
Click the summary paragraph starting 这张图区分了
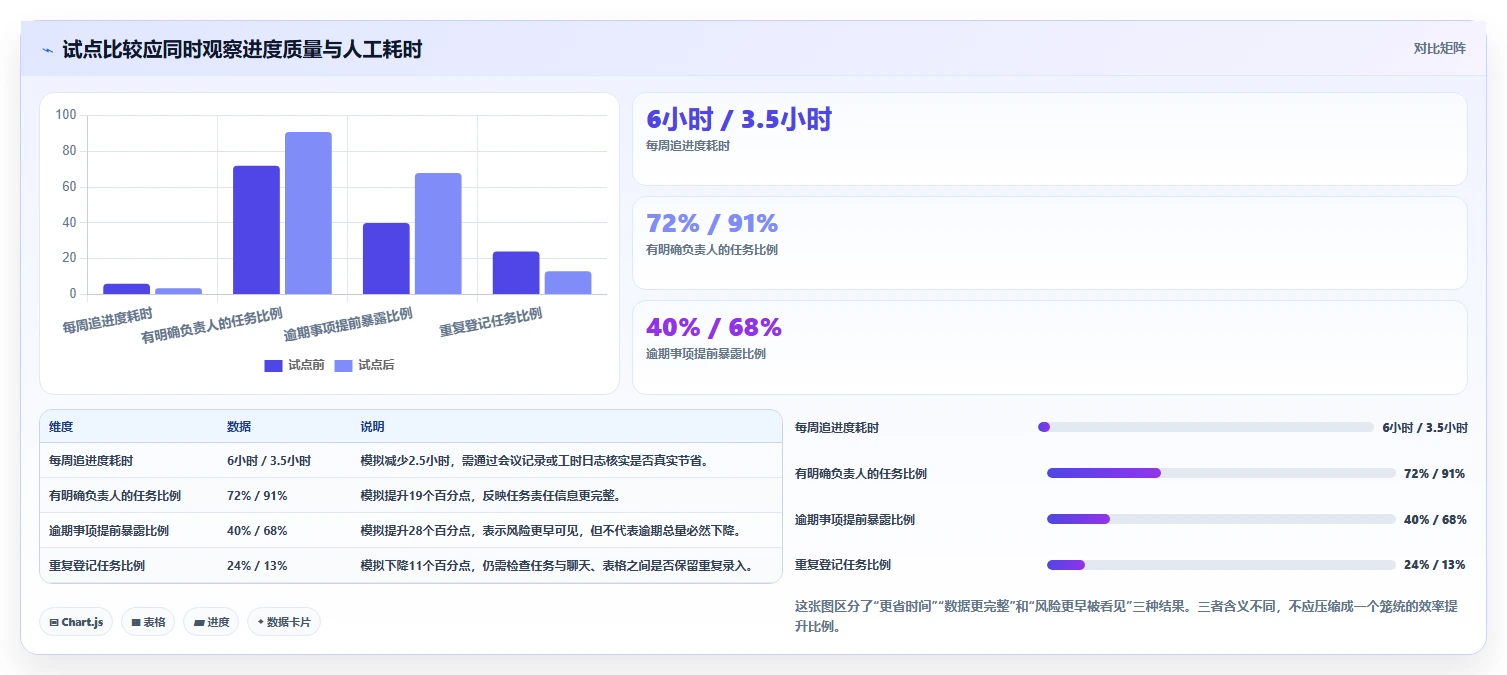pos(1125,616)
